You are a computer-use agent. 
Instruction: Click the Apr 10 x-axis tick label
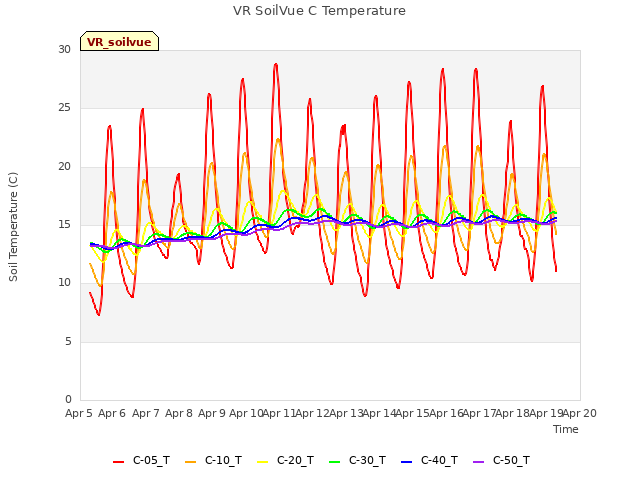tap(246, 413)
